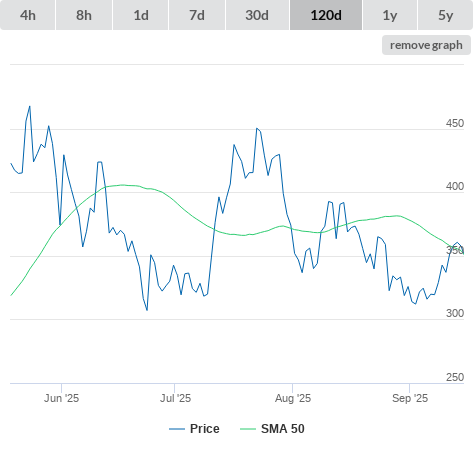Click the Jul '25 axis label
474x455 pixels.
(x=175, y=398)
